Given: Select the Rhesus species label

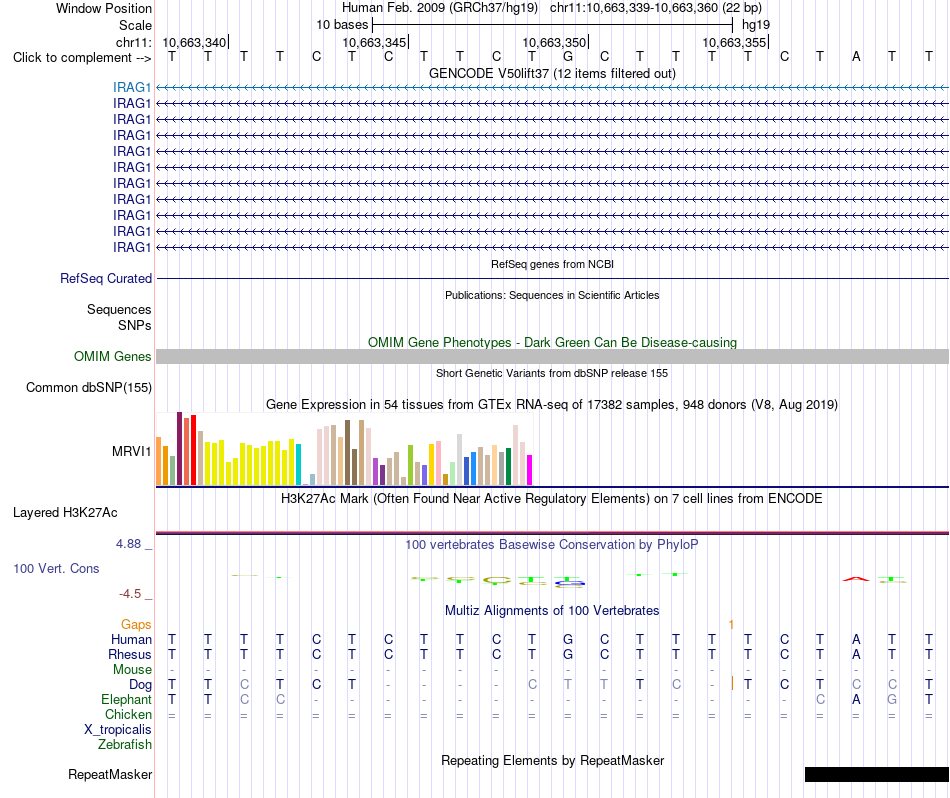Looking at the screenshot, I should click(x=130, y=654).
